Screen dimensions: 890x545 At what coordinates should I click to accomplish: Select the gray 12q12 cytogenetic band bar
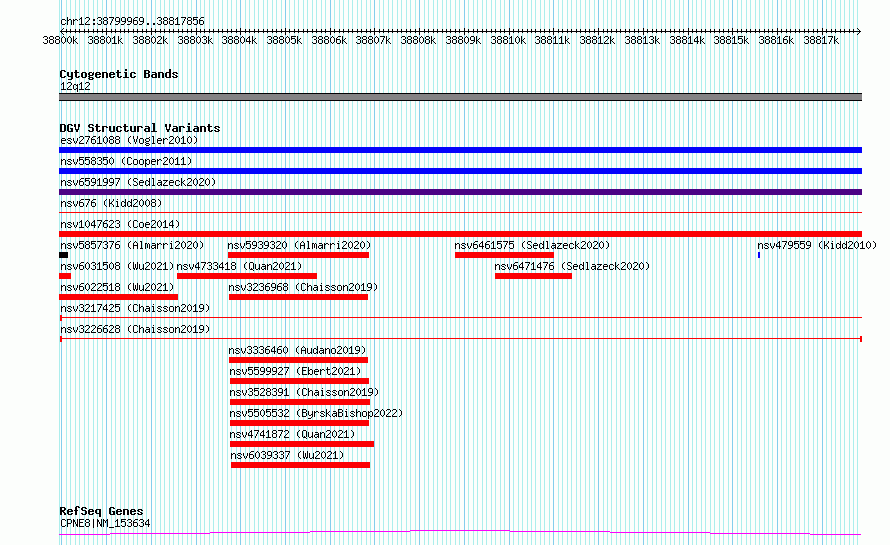coord(460,97)
